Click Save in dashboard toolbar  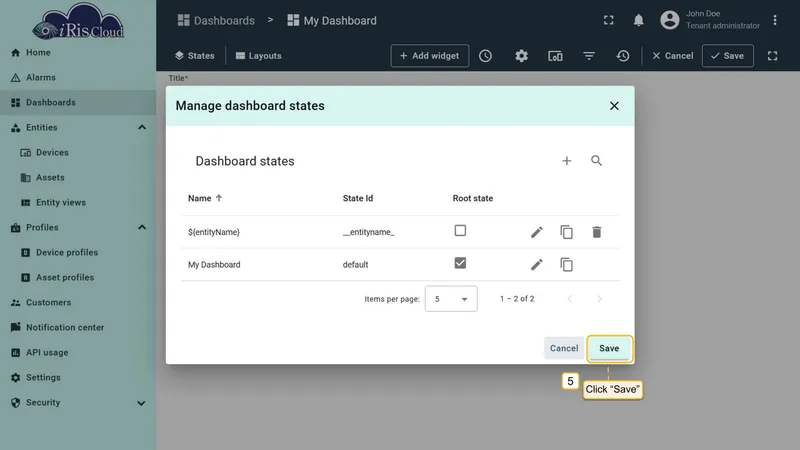coord(728,56)
